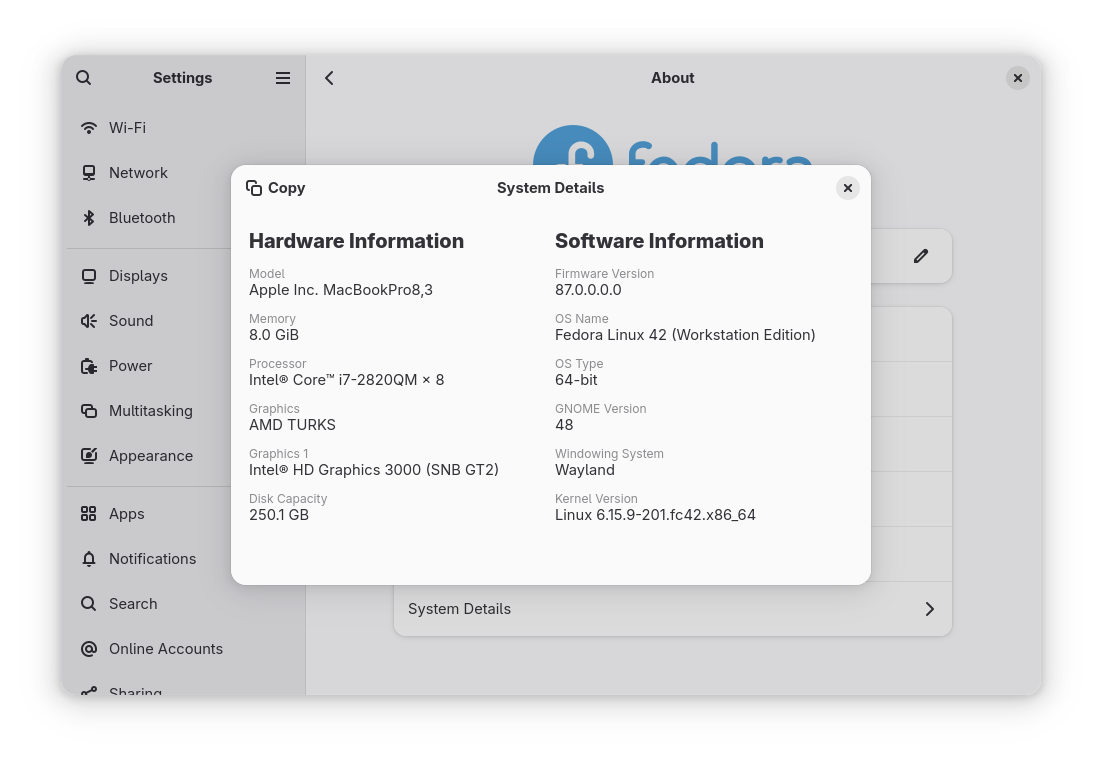Click the Software Information heading
1102x762 pixels.
point(659,241)
